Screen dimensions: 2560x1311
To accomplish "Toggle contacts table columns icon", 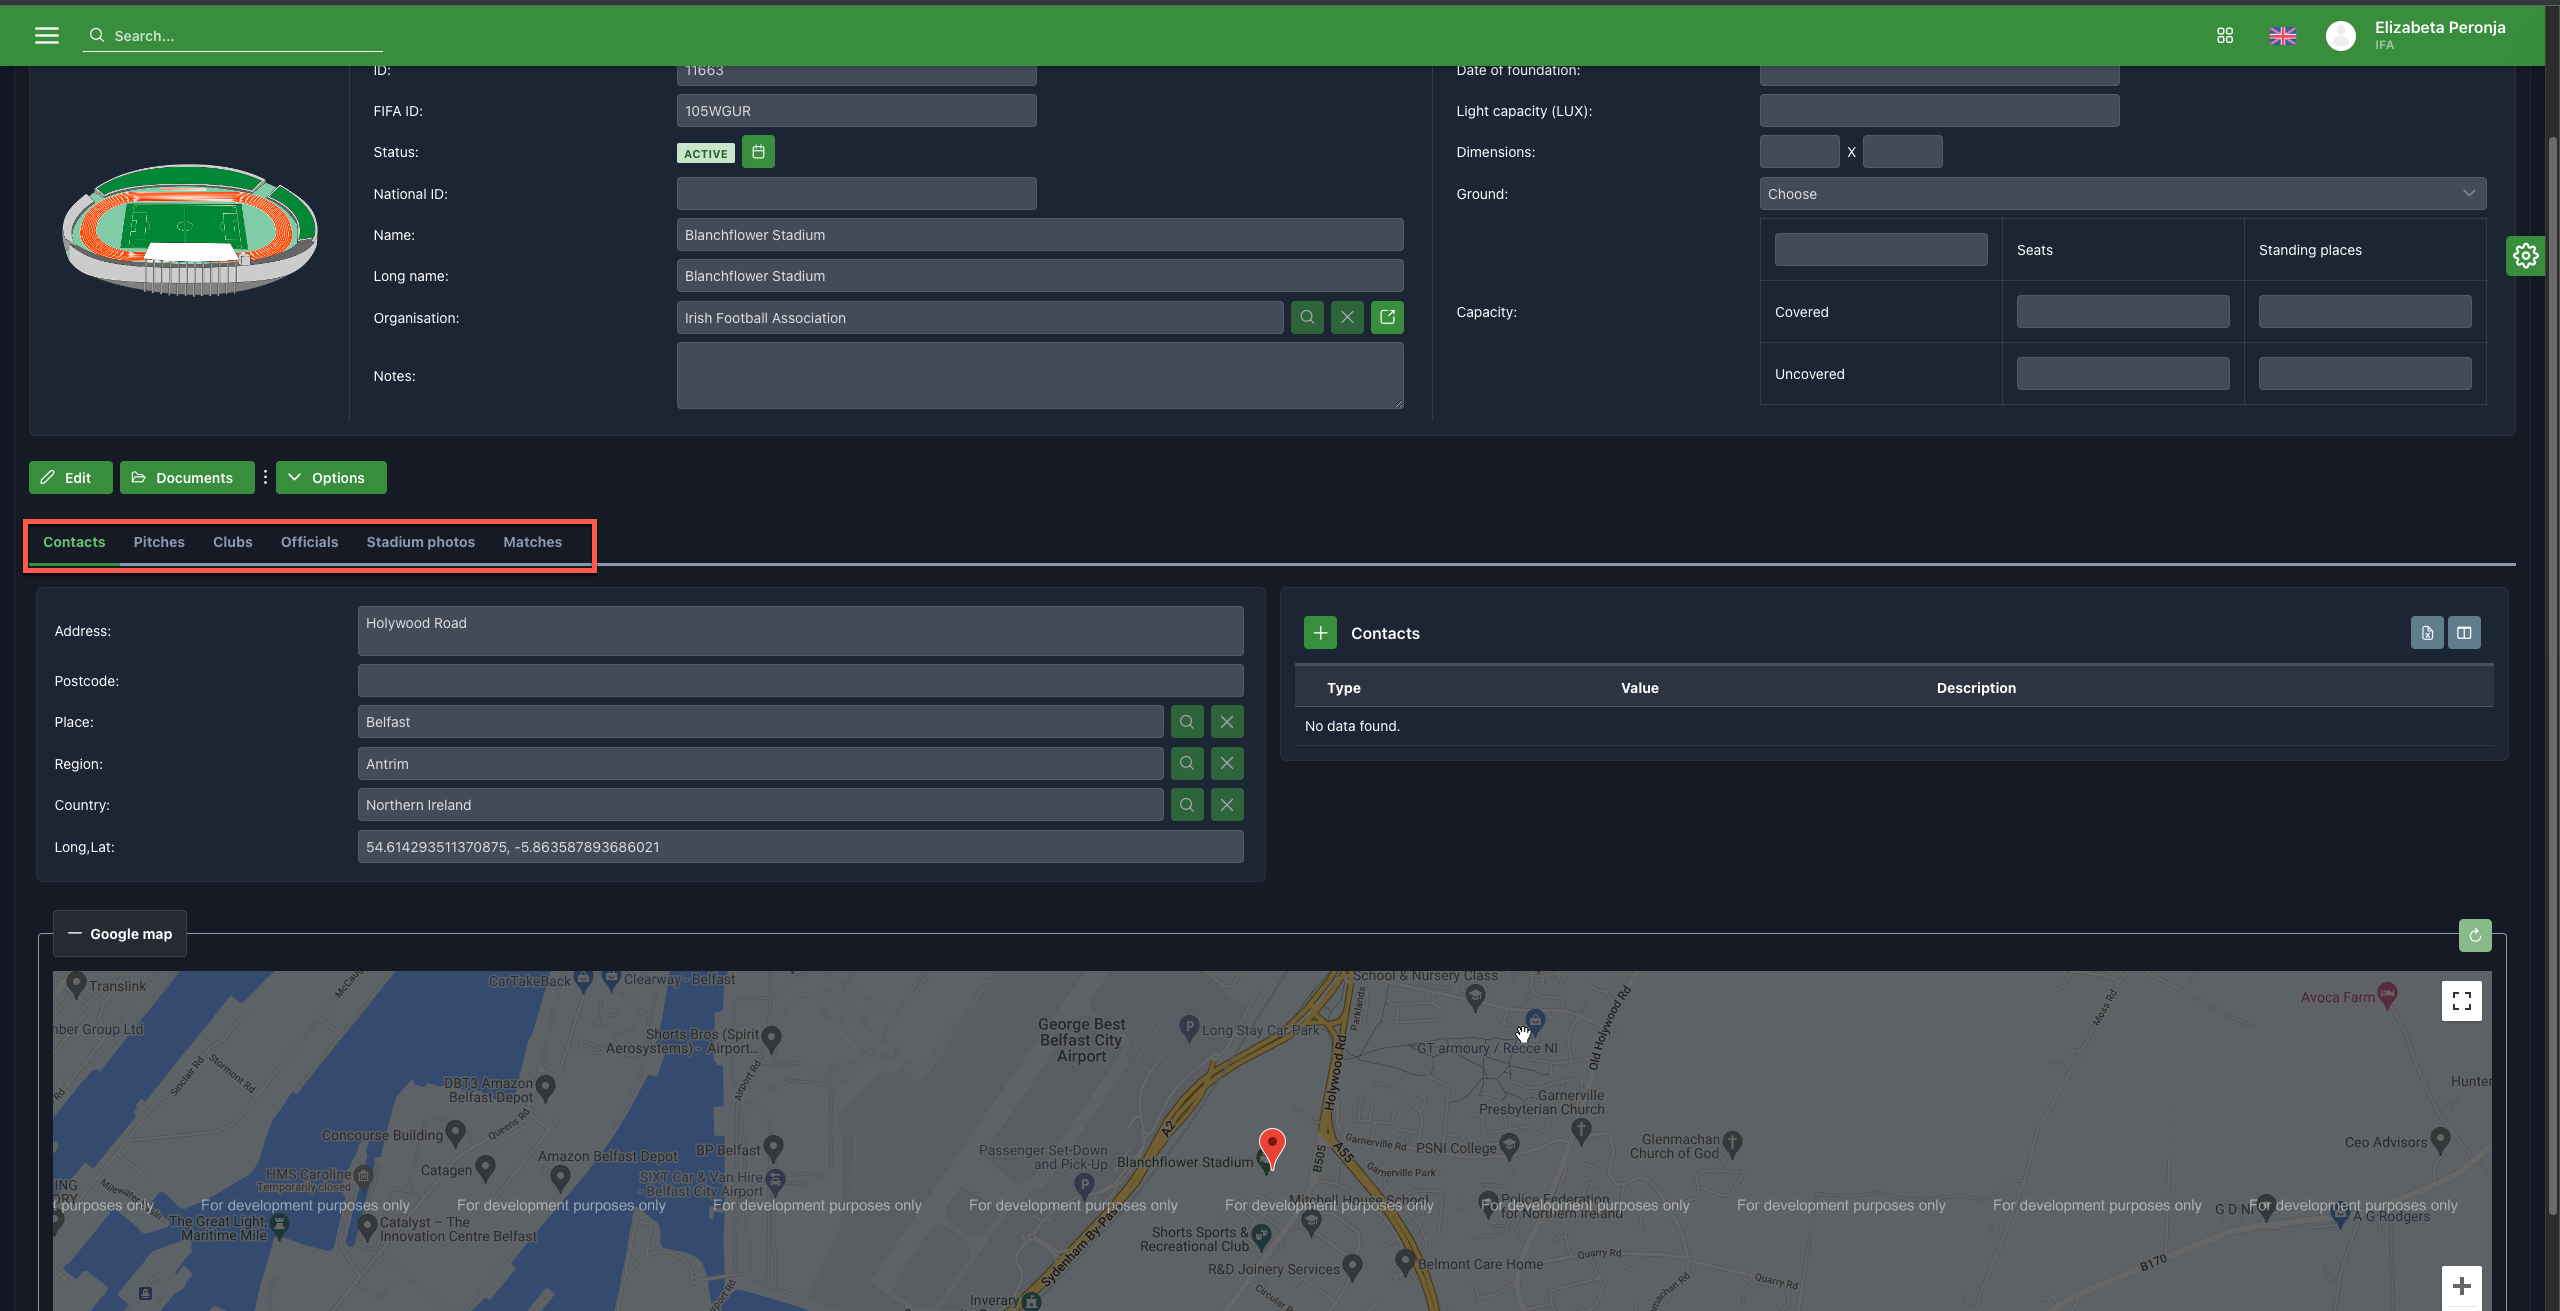I will click(2464, 633).
